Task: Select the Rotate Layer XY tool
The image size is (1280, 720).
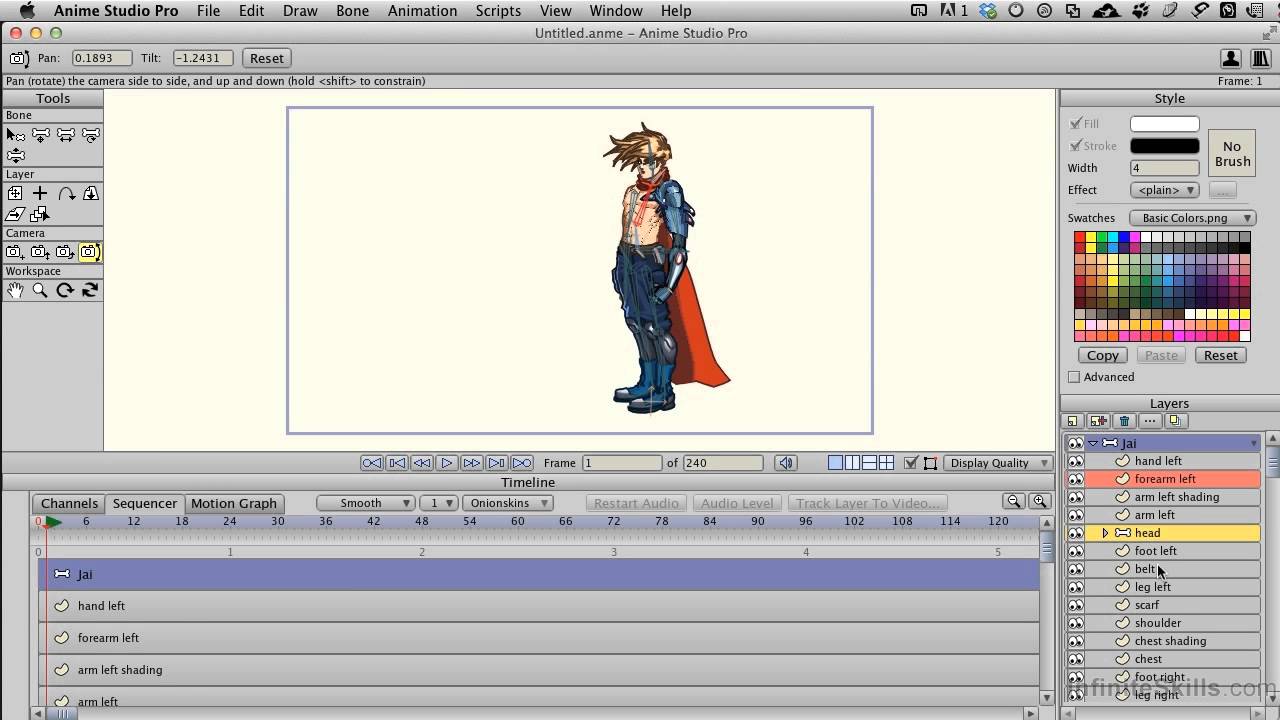Action: 90,193
